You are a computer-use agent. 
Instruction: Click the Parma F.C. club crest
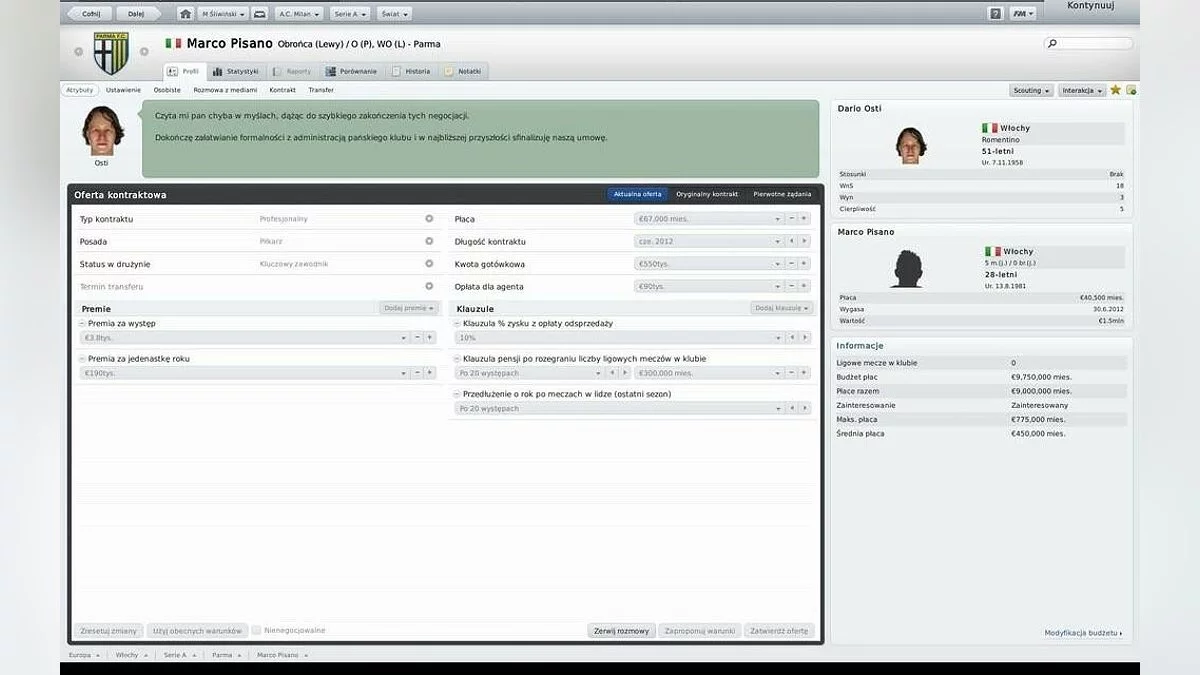[x=111, y=52]
